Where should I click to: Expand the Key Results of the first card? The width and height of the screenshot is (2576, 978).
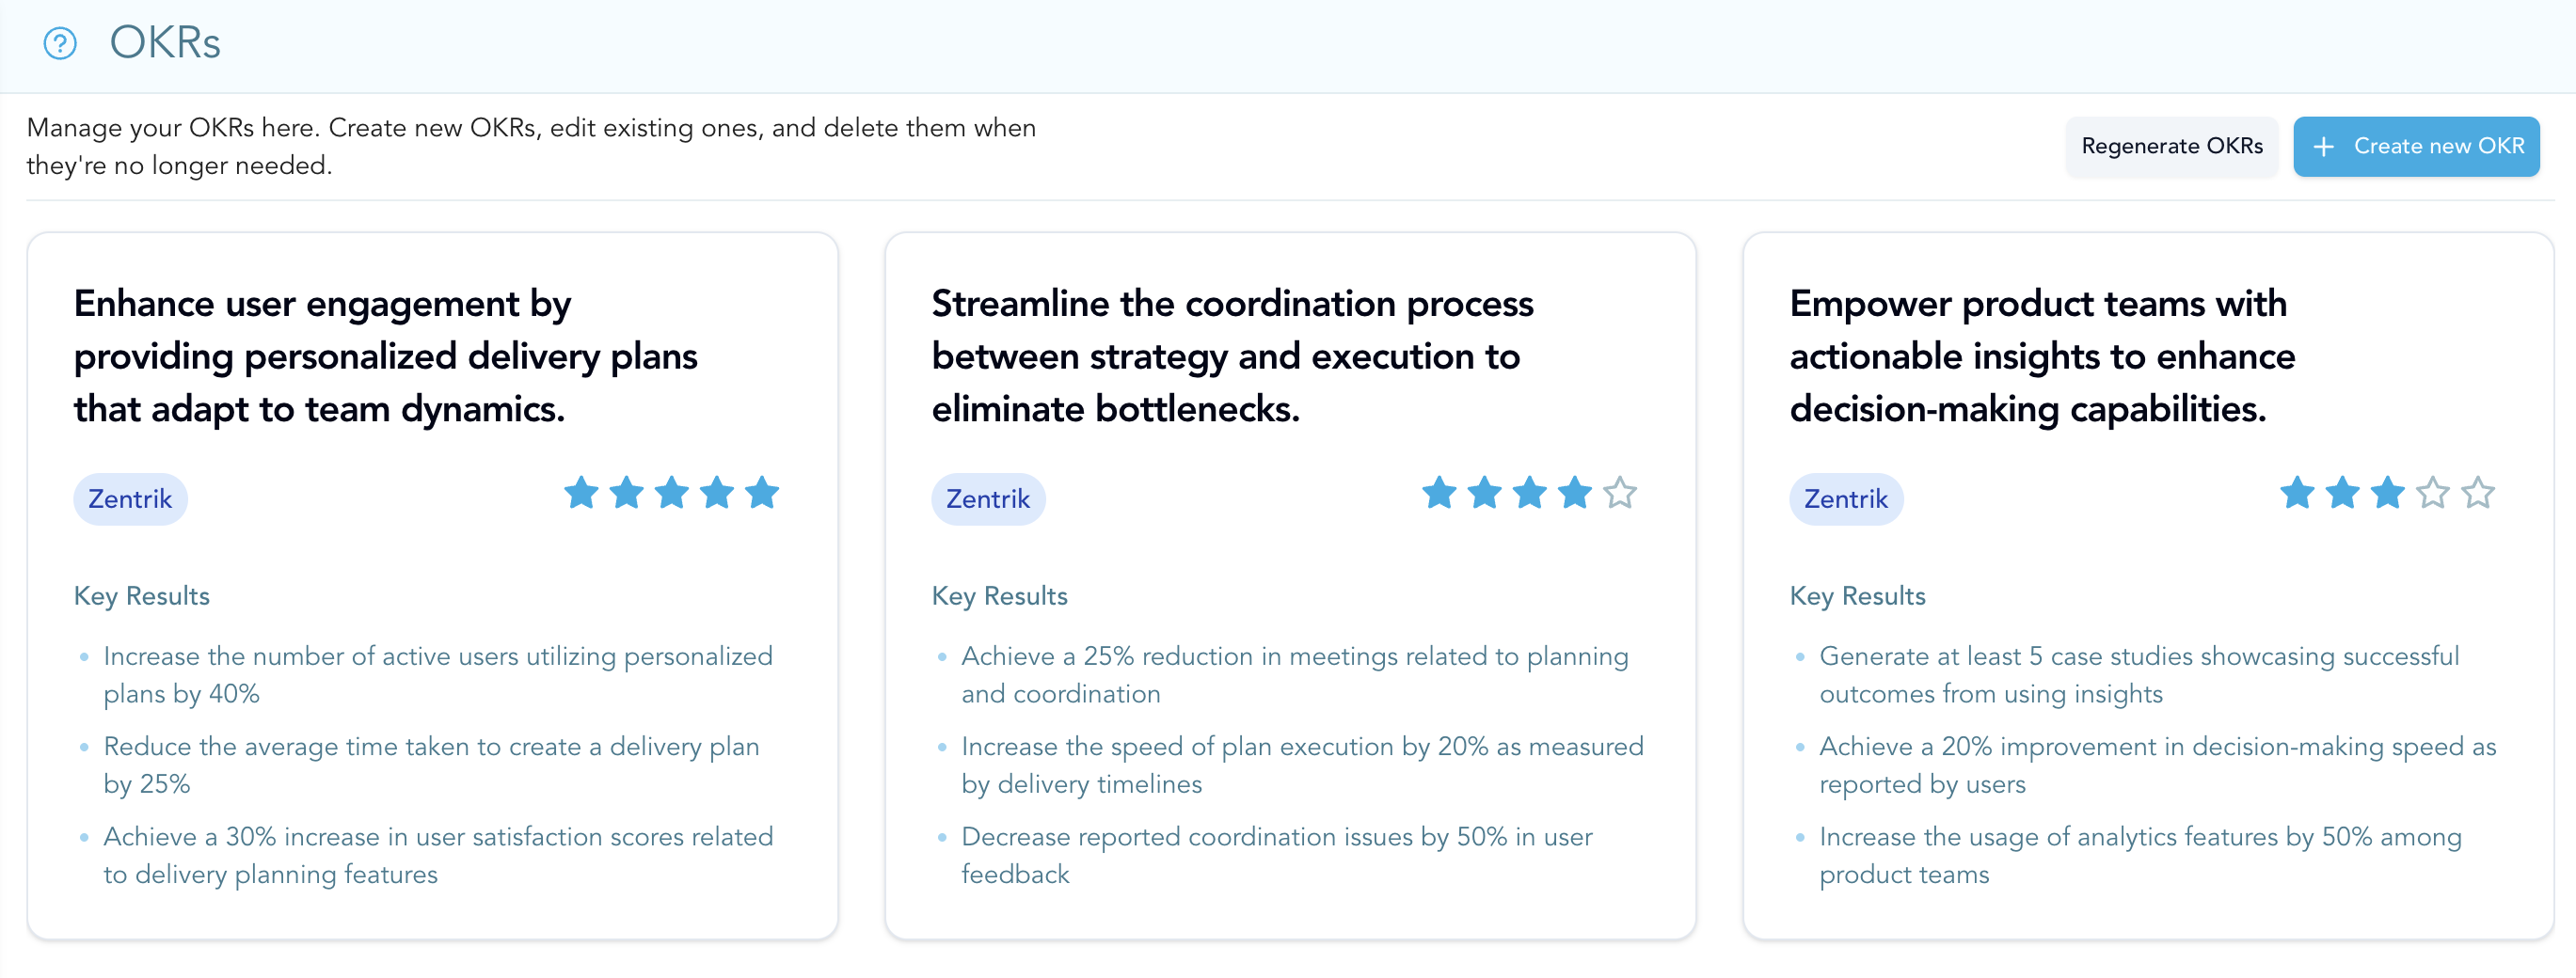tap(141, 595)
